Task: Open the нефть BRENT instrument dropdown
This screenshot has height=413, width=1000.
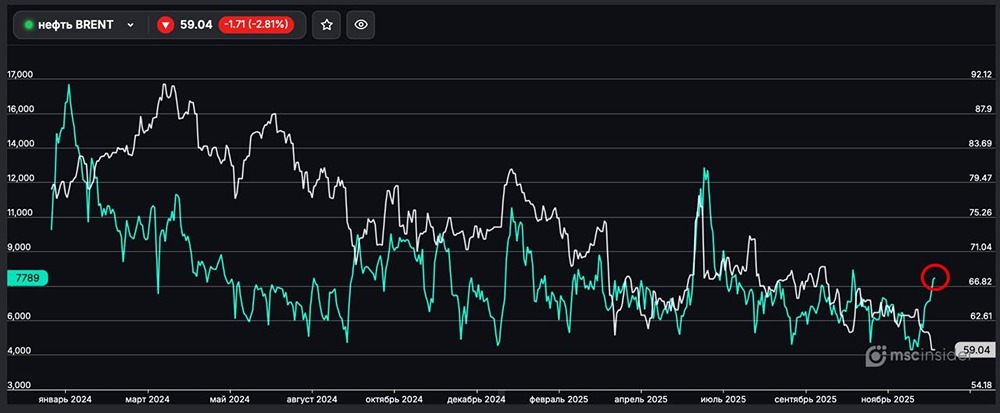Action: [x=130, y=25]
